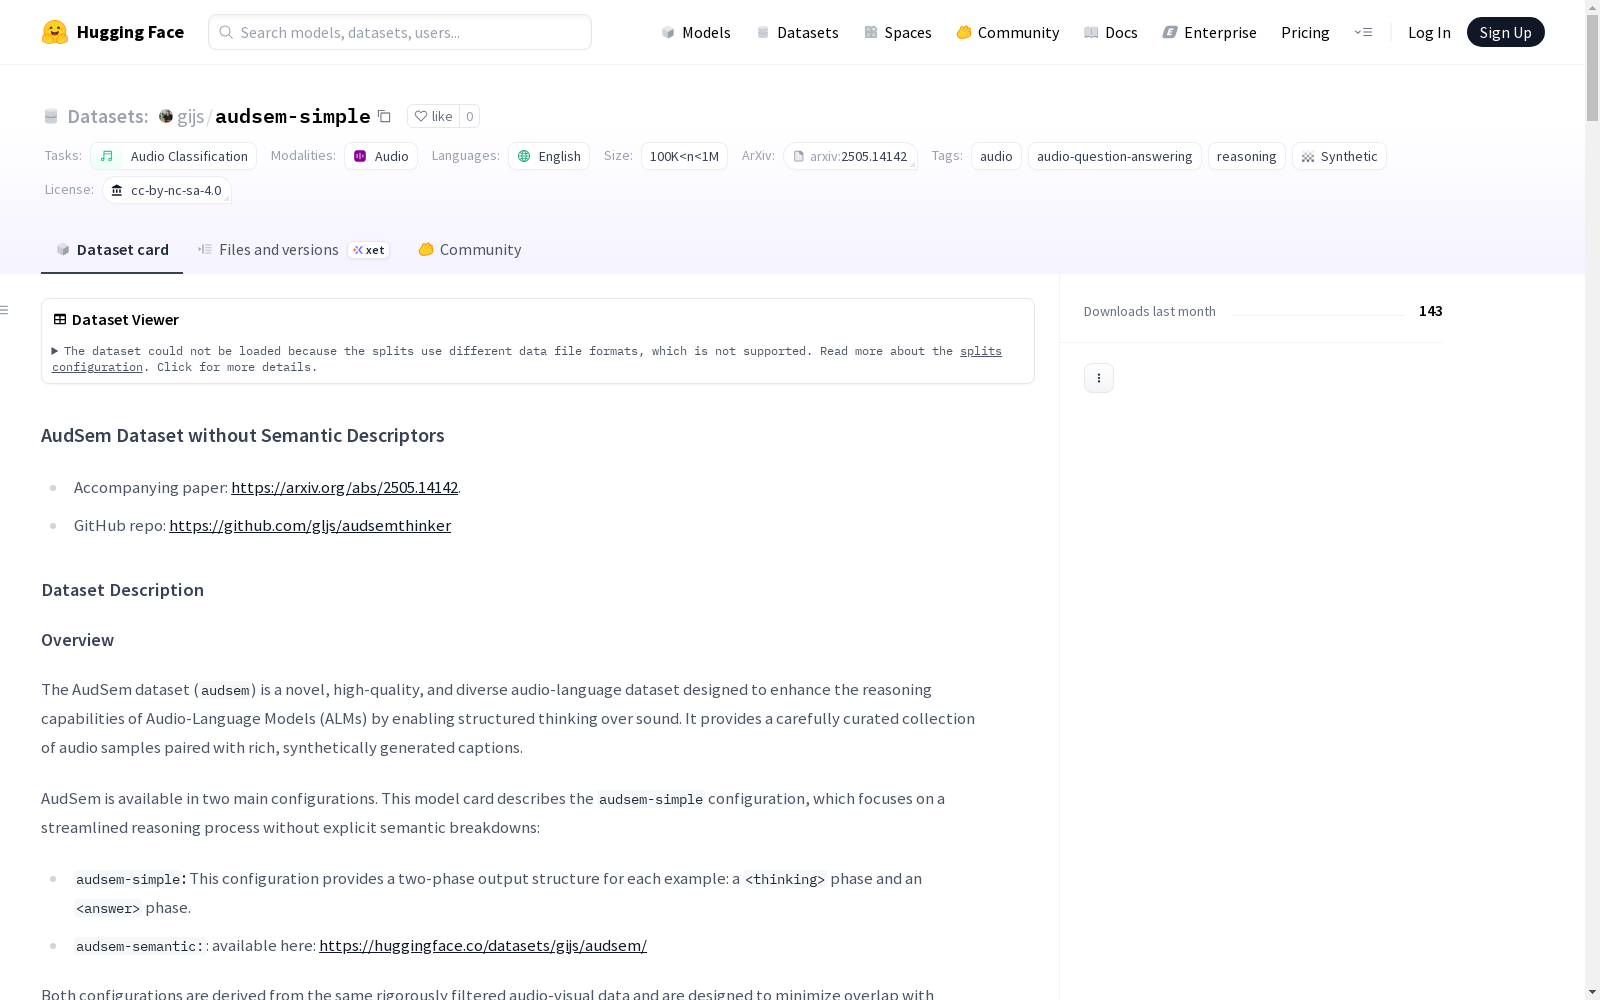Click the audsem-simple dataset title
The width and height of the screenshot is (1600, 1000).
click(293, 116)
